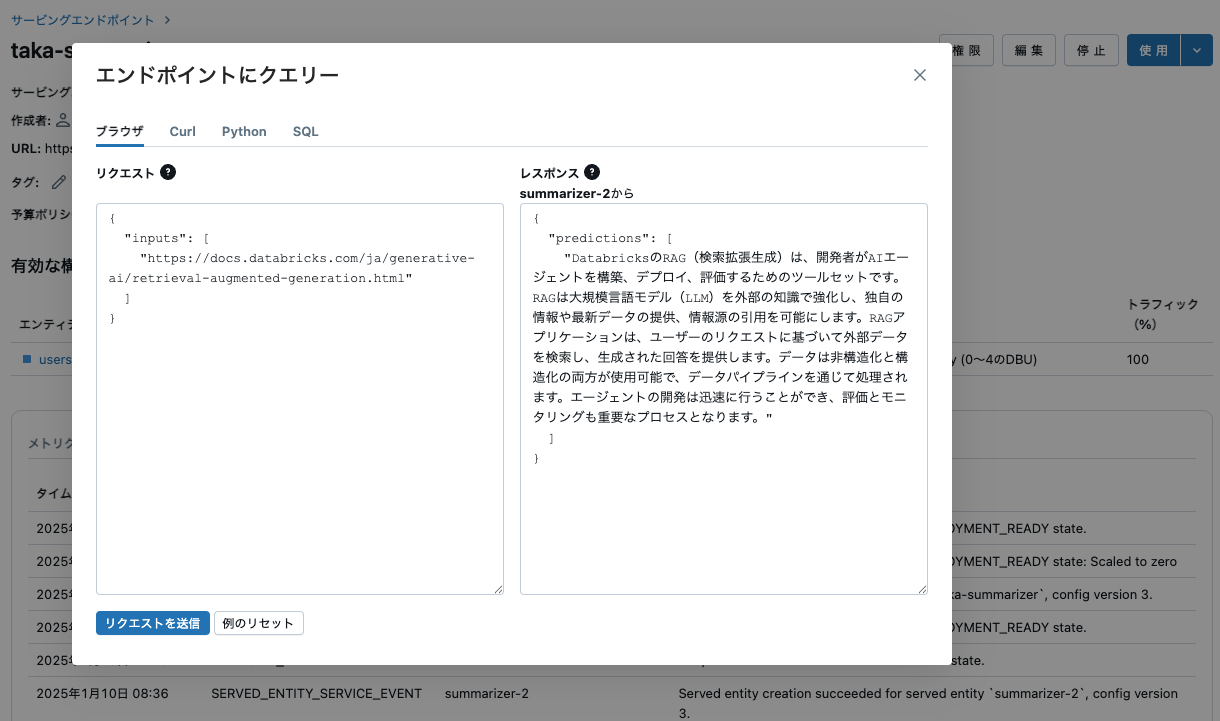Reset the example using 例のリセット
The width and height of the screenshot is (1220, 721).
point(258,622)
